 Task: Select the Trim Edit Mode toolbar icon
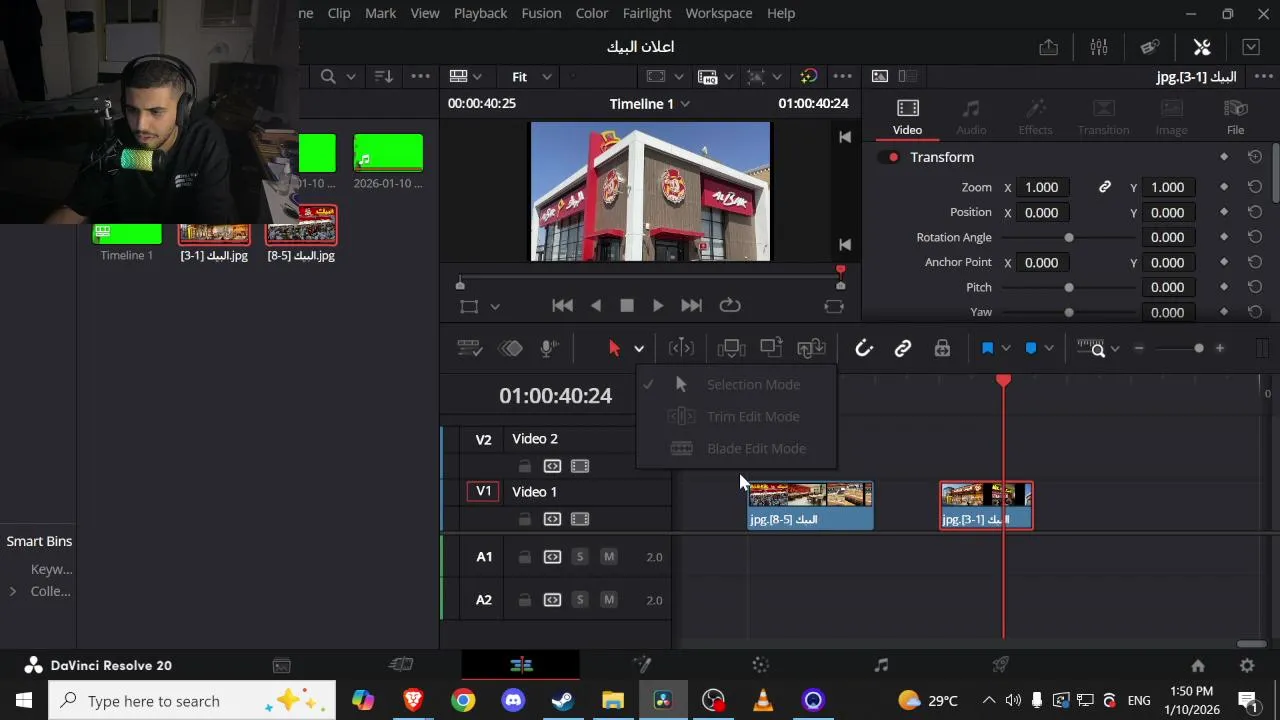click(681, 348)
